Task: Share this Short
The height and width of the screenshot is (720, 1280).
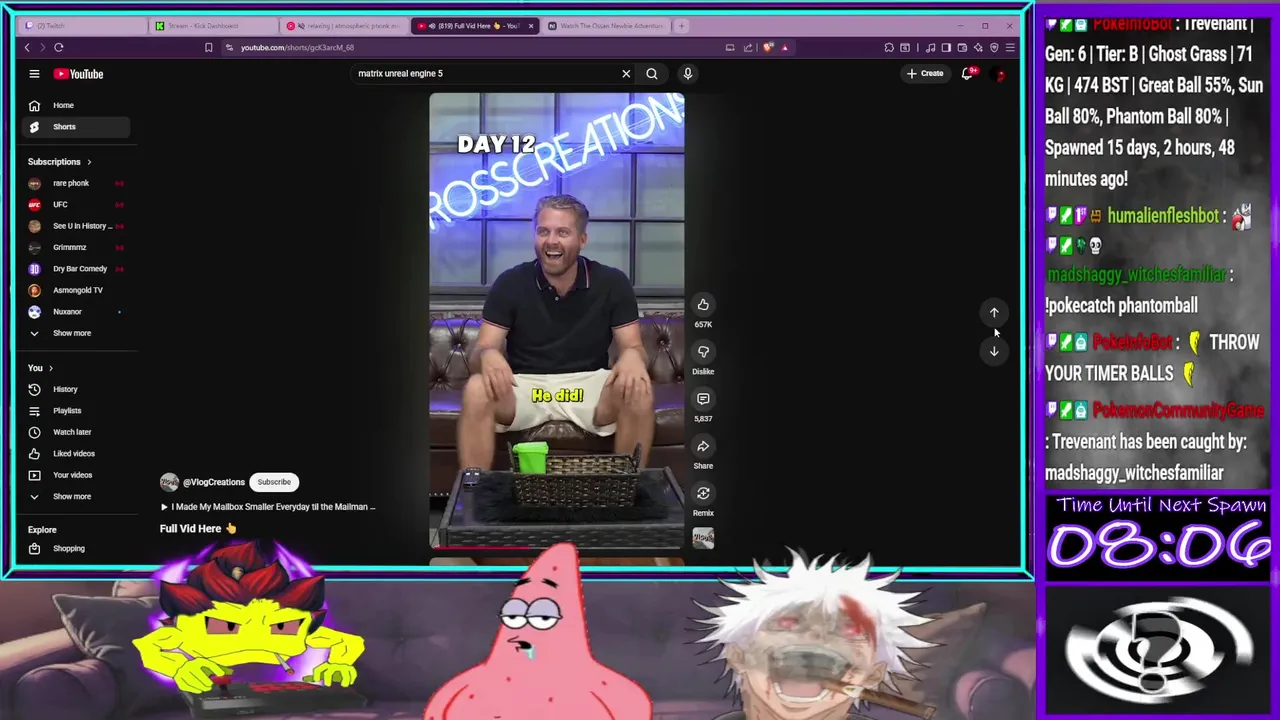Action: [703, 446]
